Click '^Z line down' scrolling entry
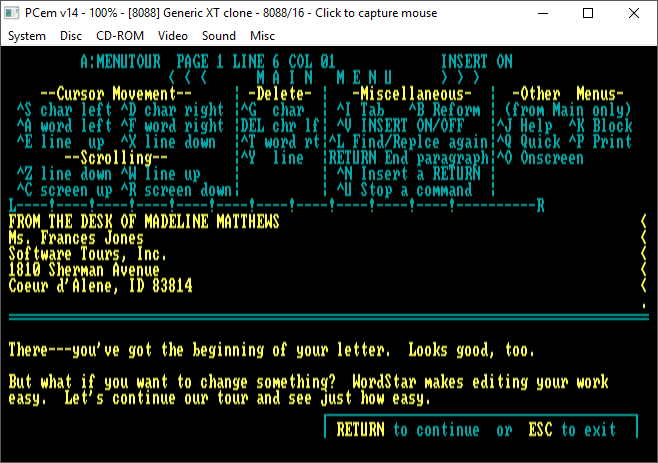658x463 pixels. tap(64, 174)
